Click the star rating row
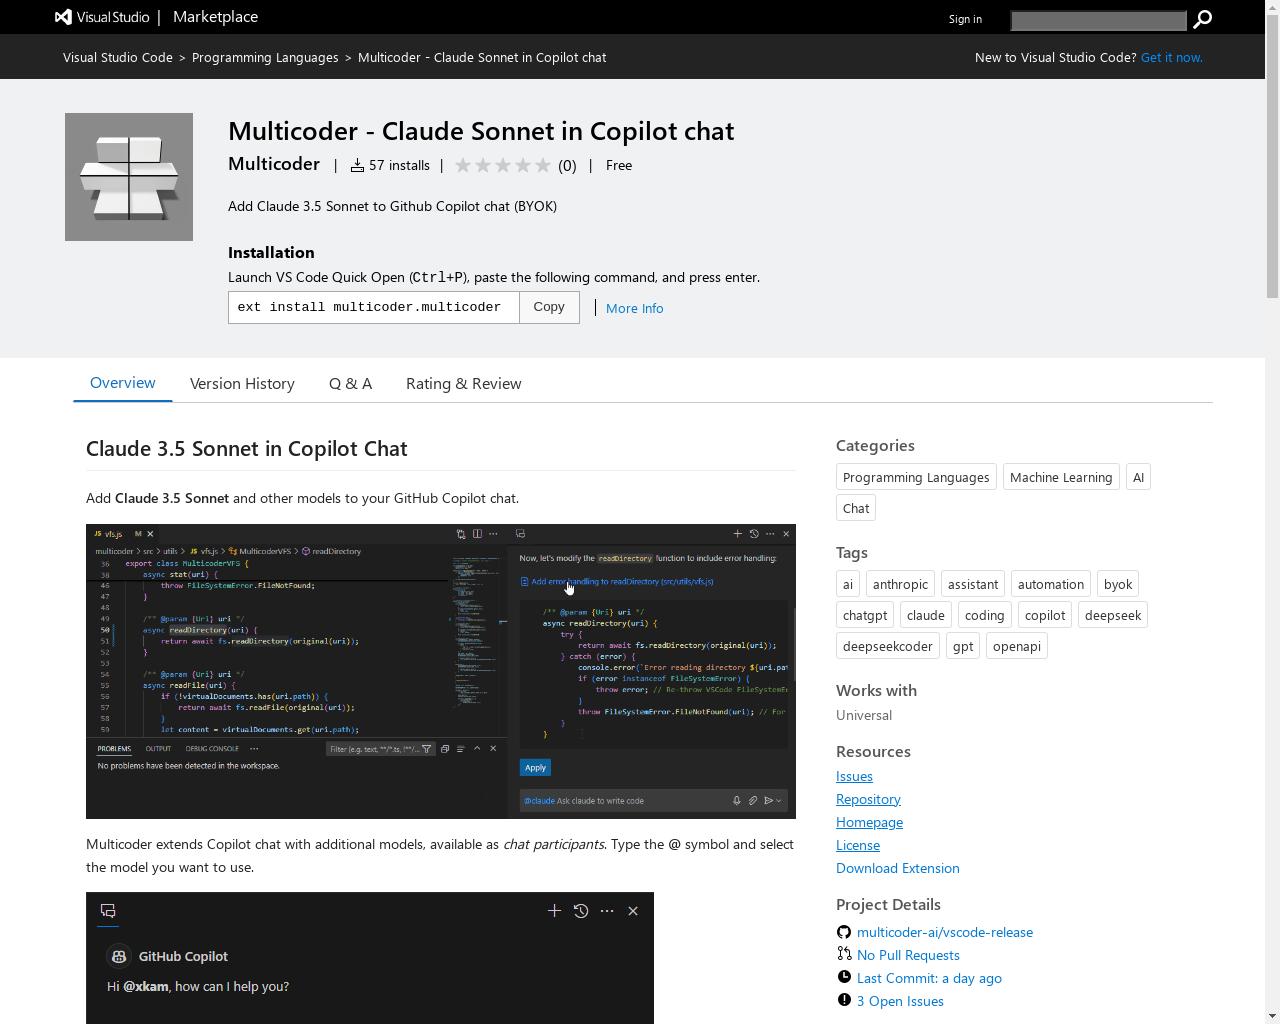The width and height of the screenshot is (1280, 1024). pos(503,165)
